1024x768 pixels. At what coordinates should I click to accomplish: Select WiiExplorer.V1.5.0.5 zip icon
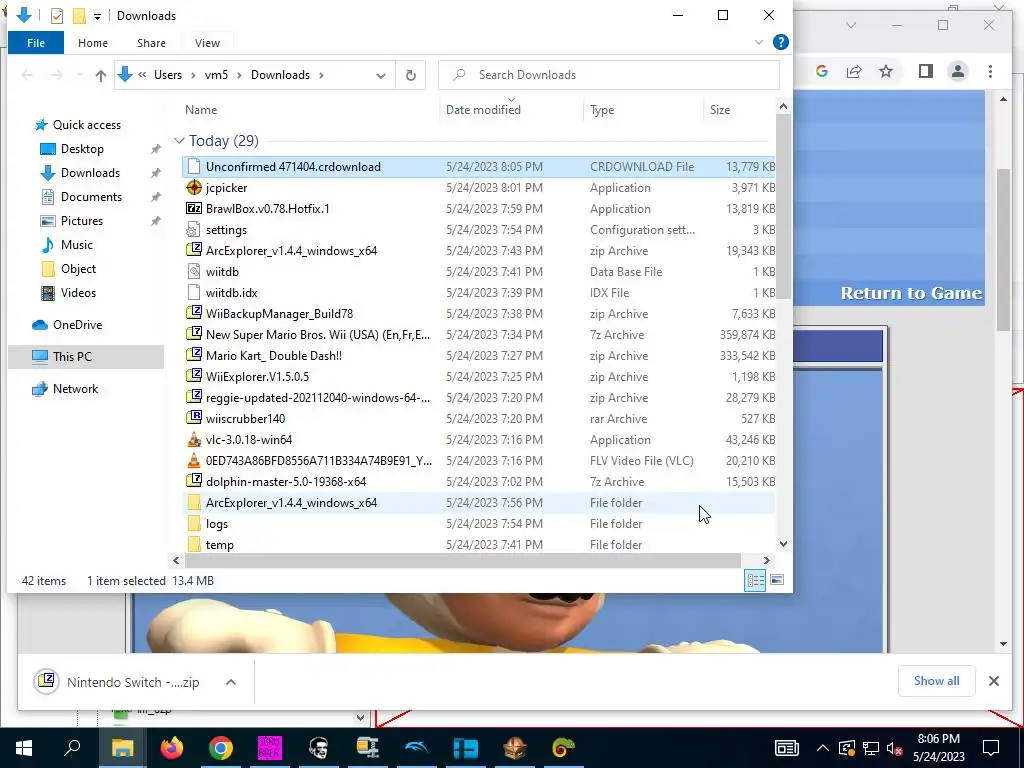(194, 377)
